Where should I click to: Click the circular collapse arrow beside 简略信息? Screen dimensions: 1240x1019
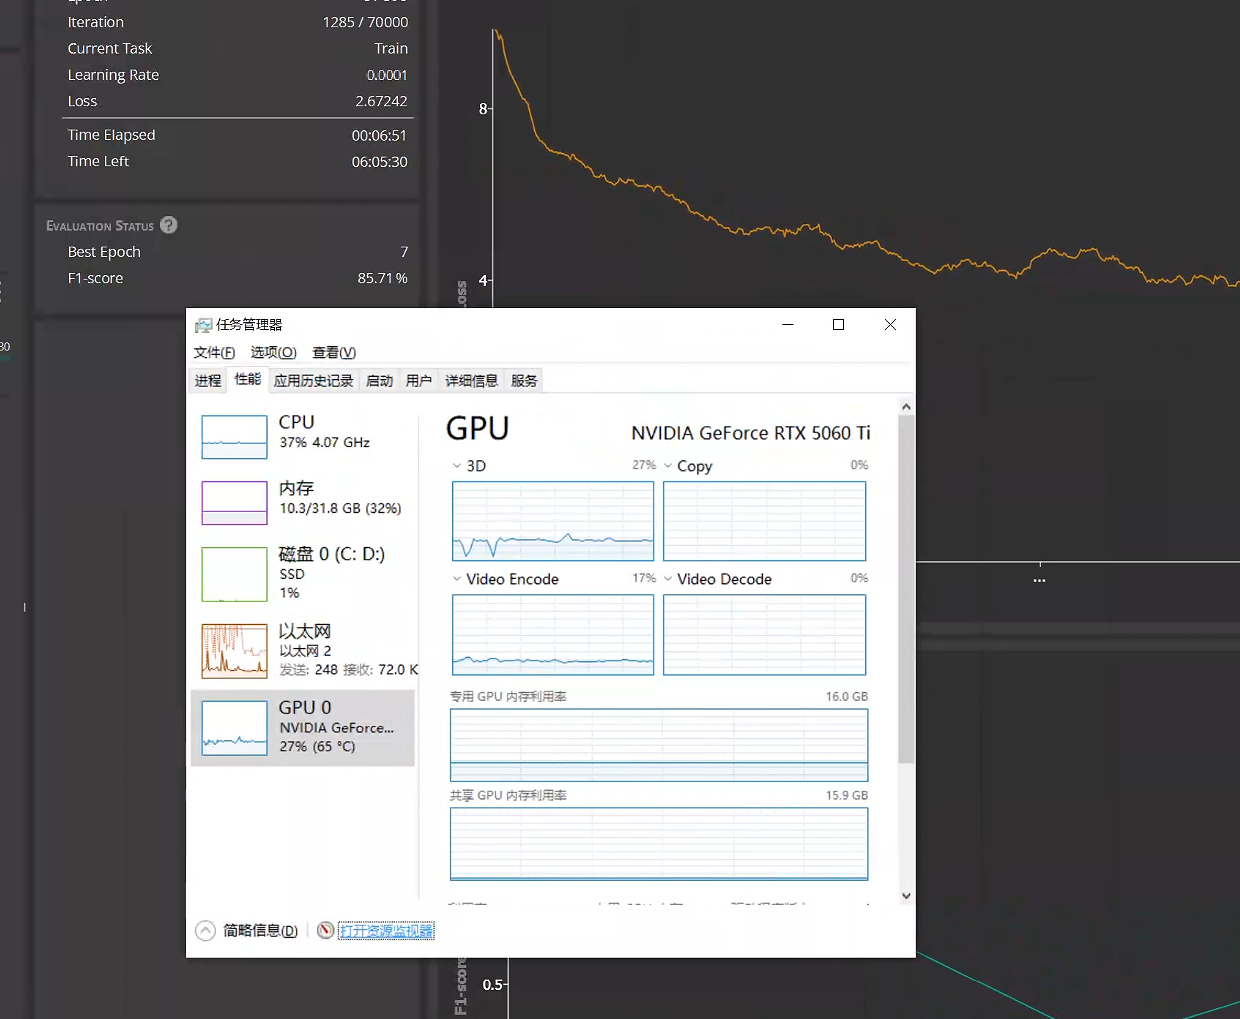(205, 930)
